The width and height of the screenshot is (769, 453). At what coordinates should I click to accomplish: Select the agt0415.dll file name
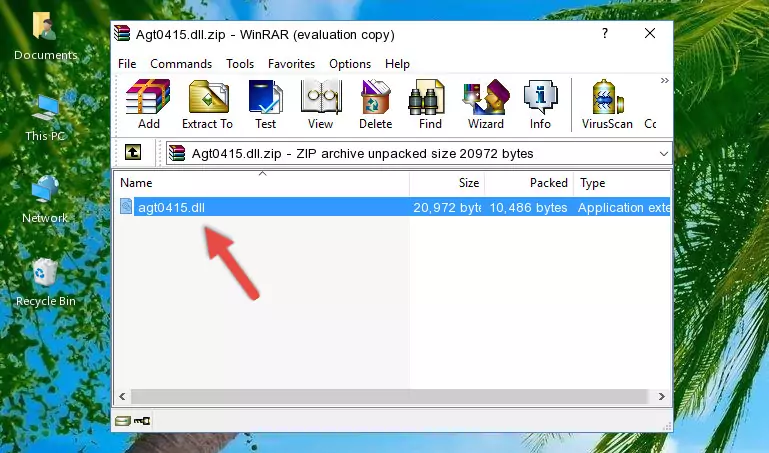pos(171,207)
